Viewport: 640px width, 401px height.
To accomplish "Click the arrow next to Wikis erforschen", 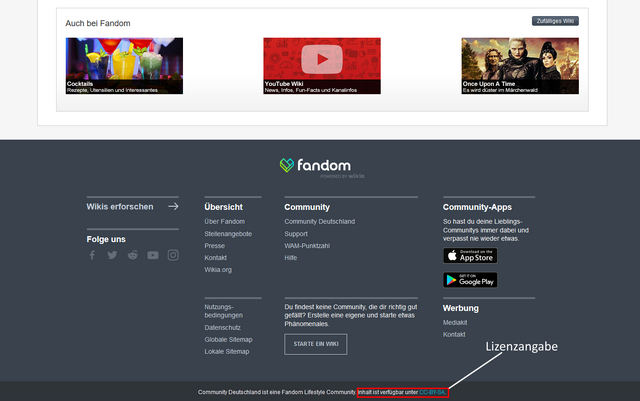I will pos(173,207).
